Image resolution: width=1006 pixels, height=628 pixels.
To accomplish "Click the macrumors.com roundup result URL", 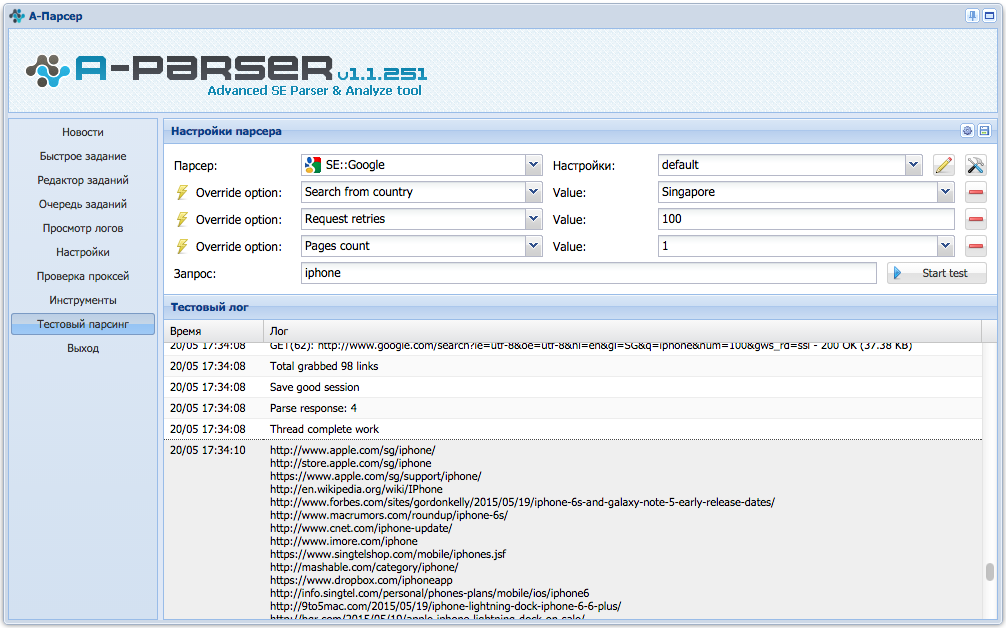I will [x=389, y=515].
